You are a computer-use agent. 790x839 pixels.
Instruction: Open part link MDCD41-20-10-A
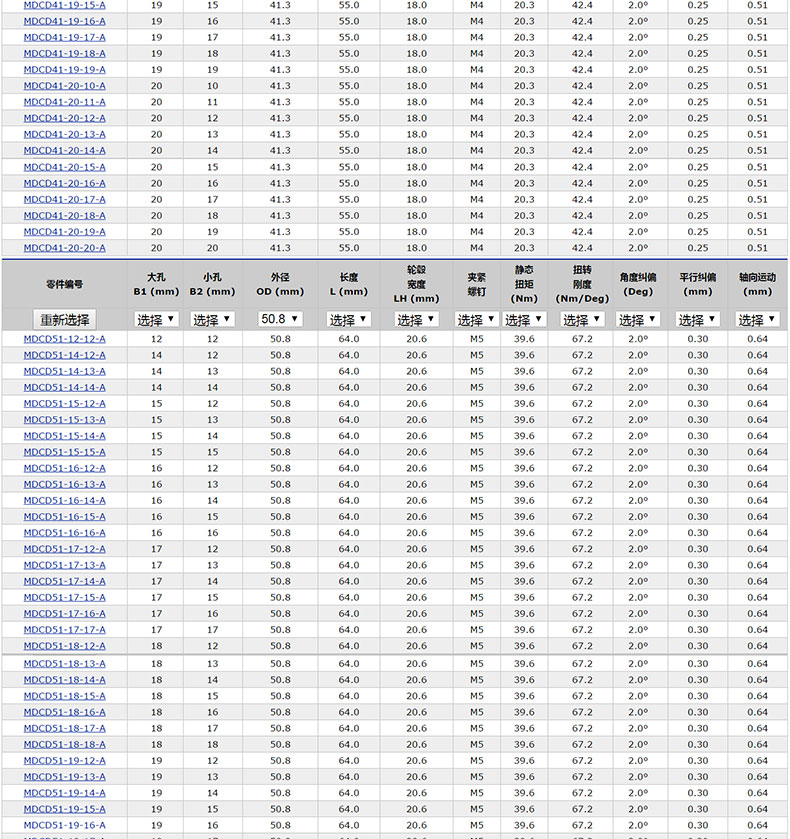(x=64, y=86)
